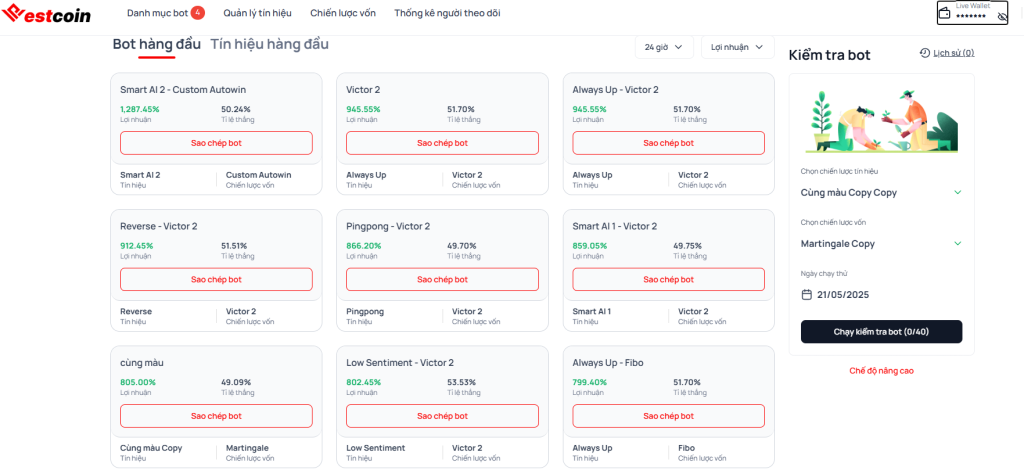
Task: Open the Lịch sử (0) link
Action: pyautogui.click(x=953, y=53)
